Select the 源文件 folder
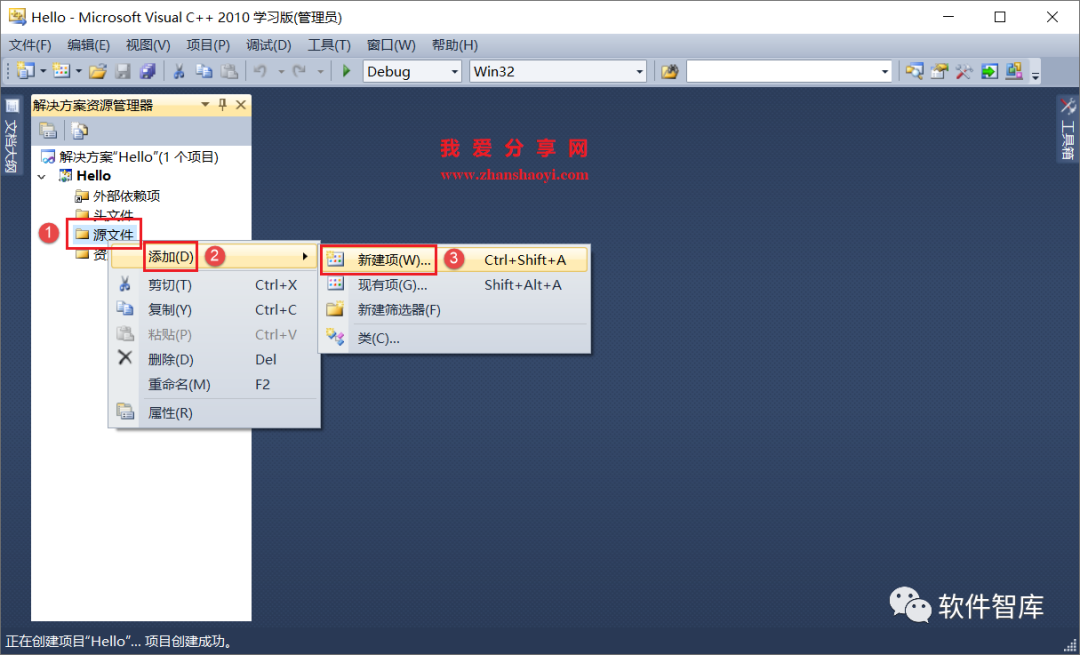1080x655 pixels. [104, 235]
